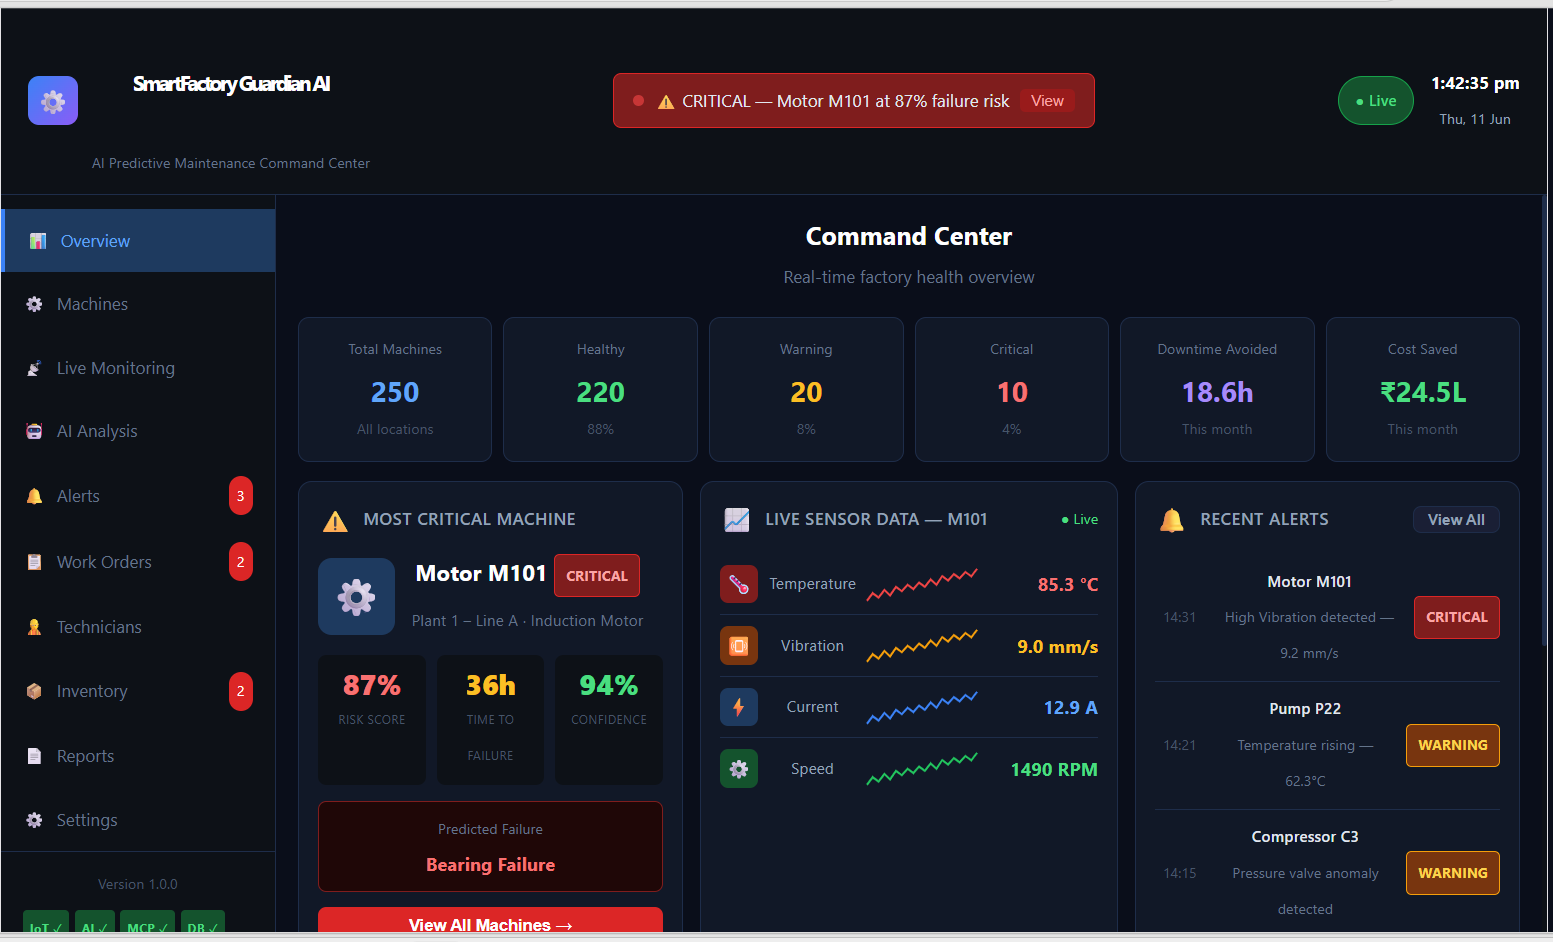This screenshot has height=942, width=1553.
Task: Click the Vibration sensor orange icon
Action: pyautogui.click(x=739, y=646)
